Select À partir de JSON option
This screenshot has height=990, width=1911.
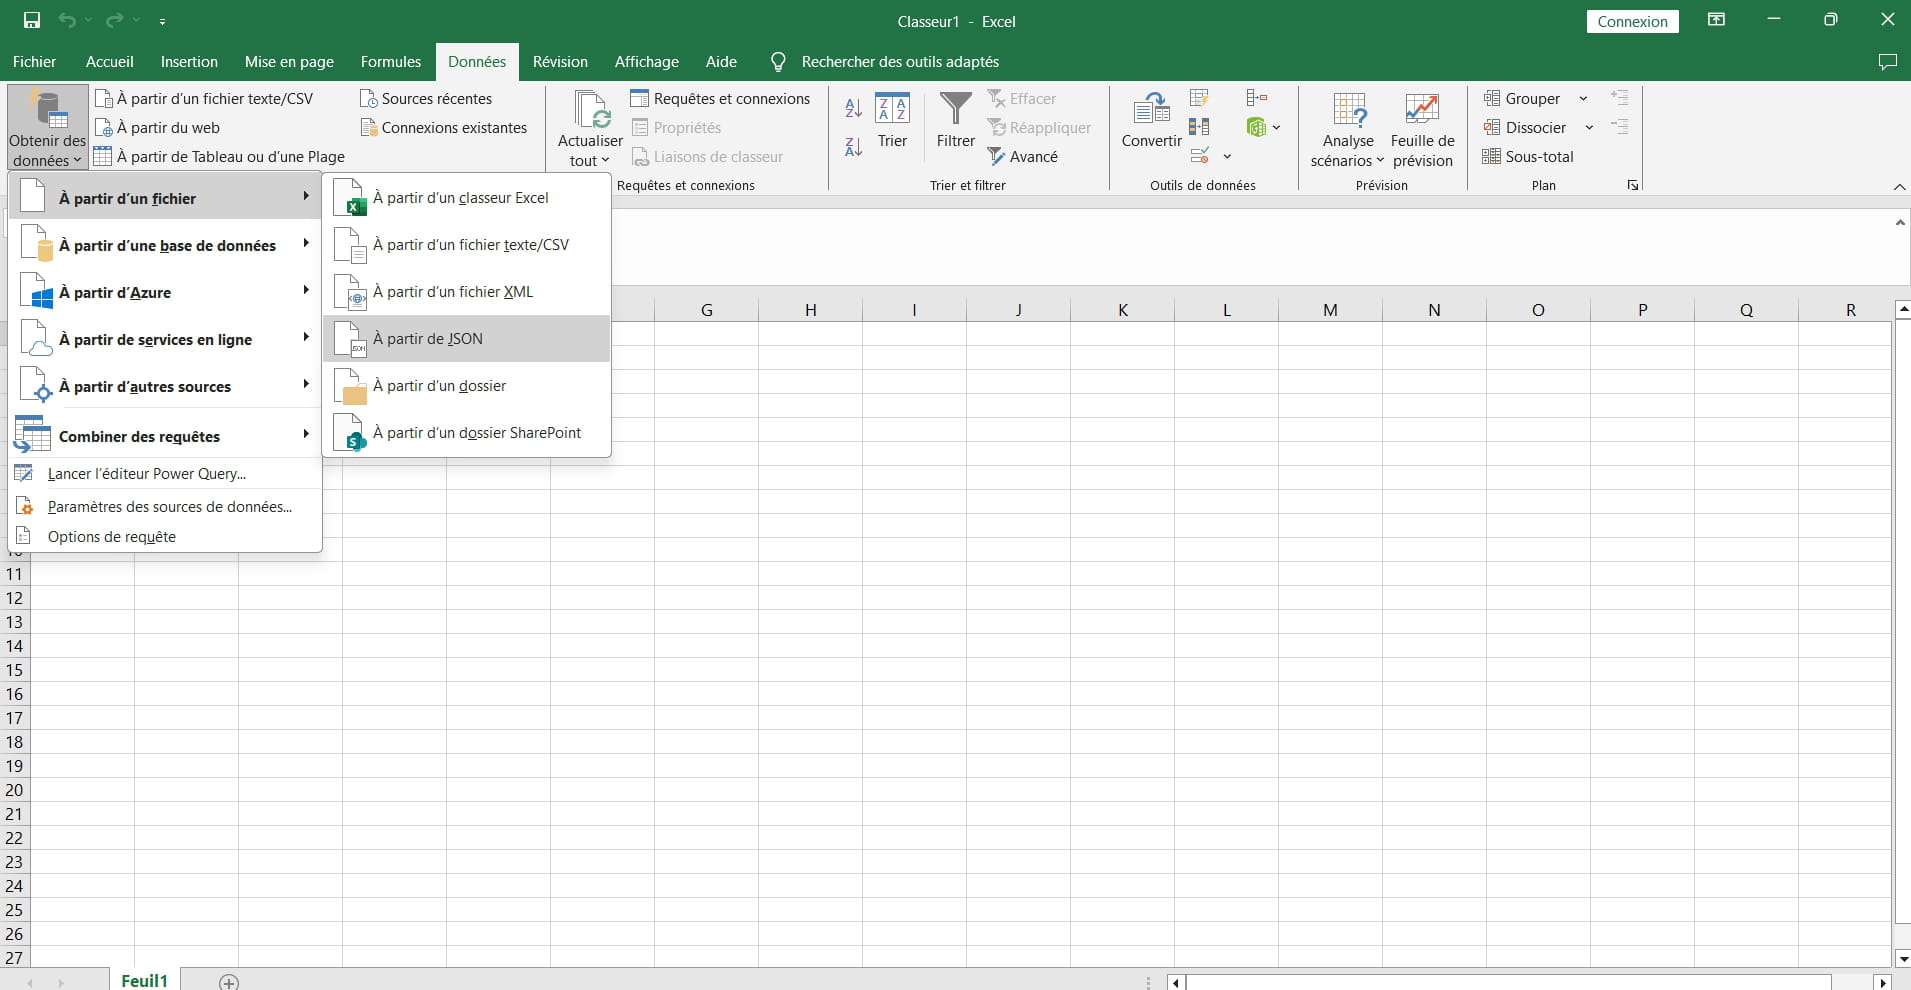tap(466, 339)
